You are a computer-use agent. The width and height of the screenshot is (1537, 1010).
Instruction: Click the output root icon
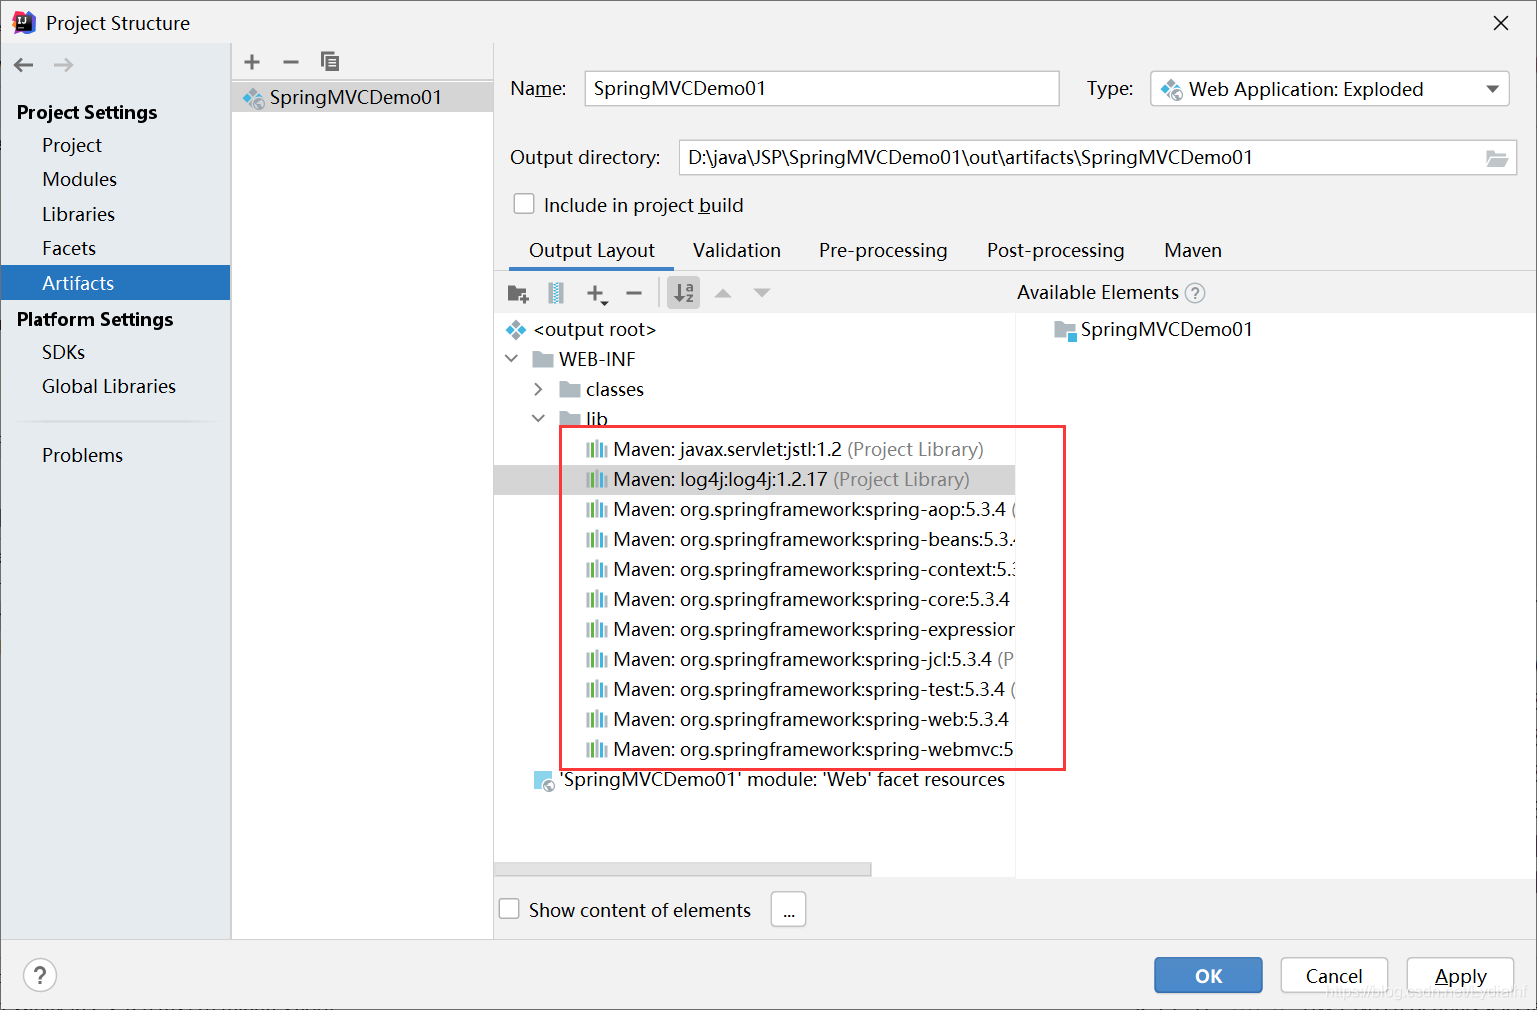point(516,329)
